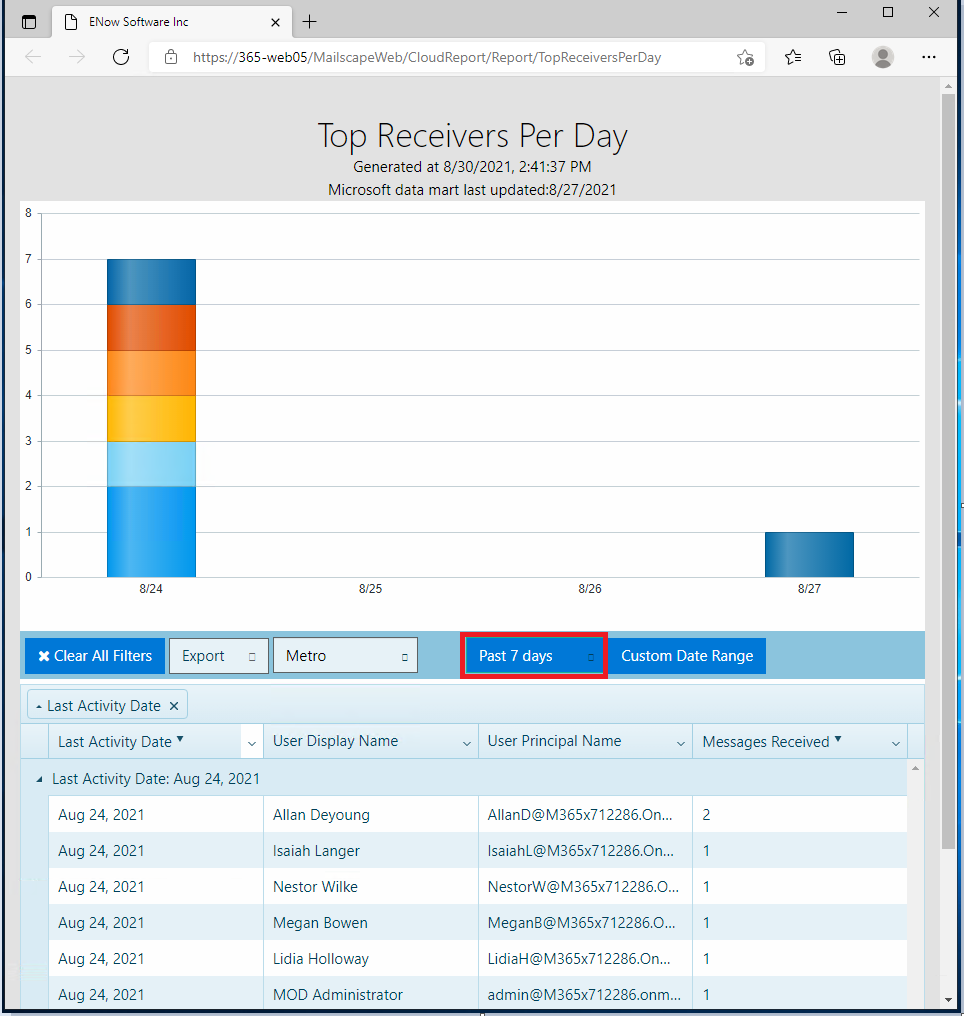Click the red-orange 8/24 bar segment
The width and height of the screenshot is (964, 1016).
click(x=152, y=327)
